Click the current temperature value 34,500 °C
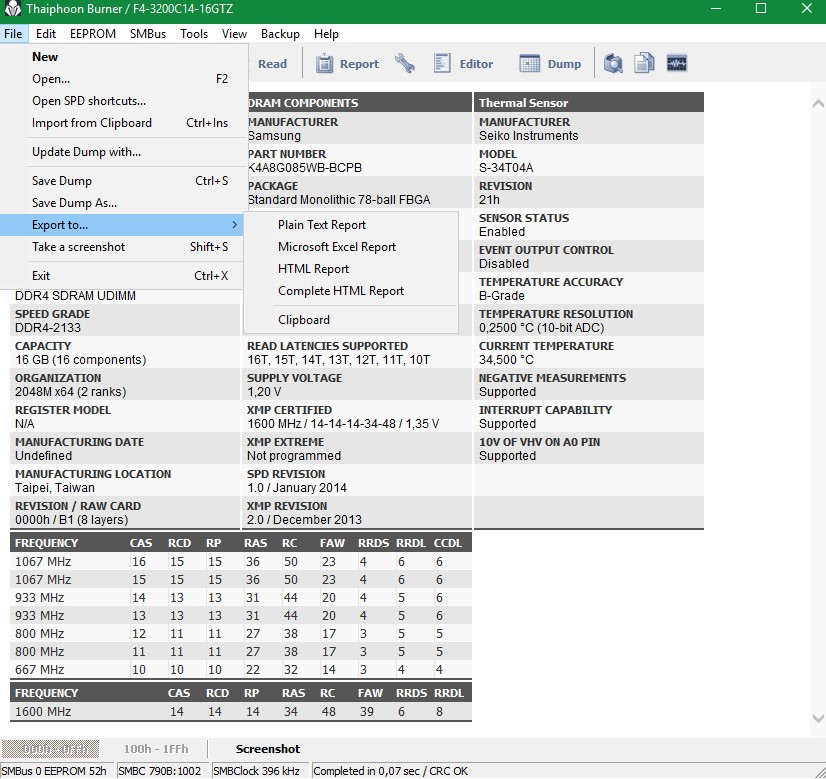Image resolution: width=826 pixels, height=779 pixels. (x=506, y=360)
